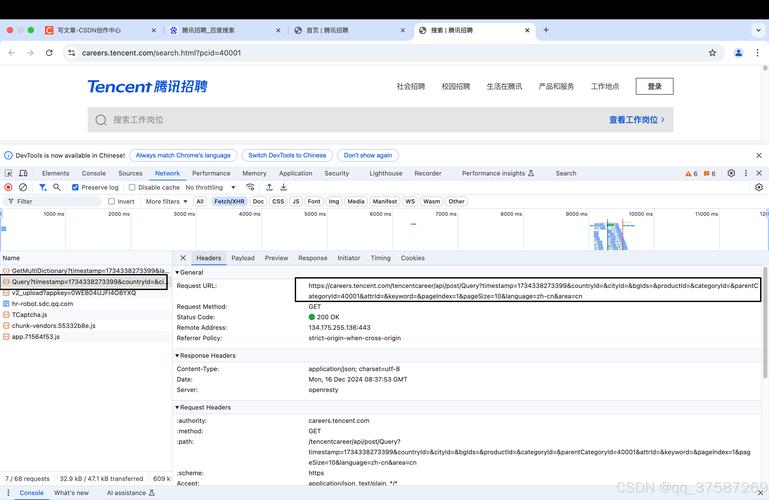769x500 pixels.
Task: Switch to the Console panel
Action: 94,174
